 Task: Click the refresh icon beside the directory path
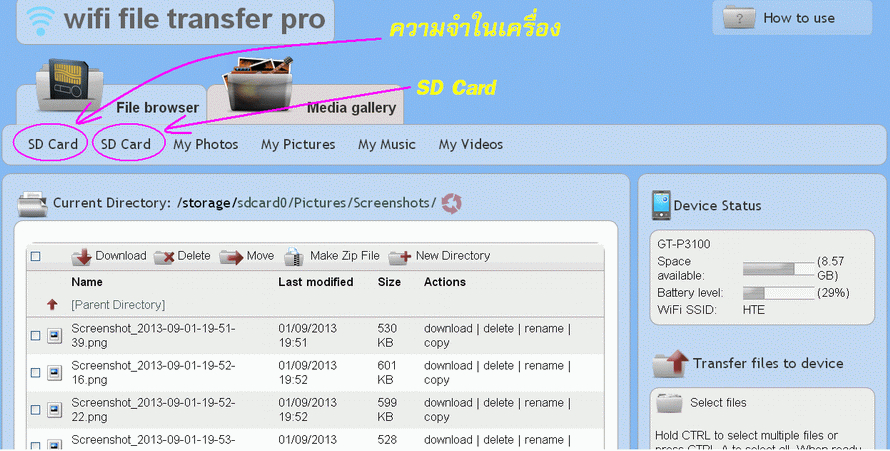click(x=452, y=203)
